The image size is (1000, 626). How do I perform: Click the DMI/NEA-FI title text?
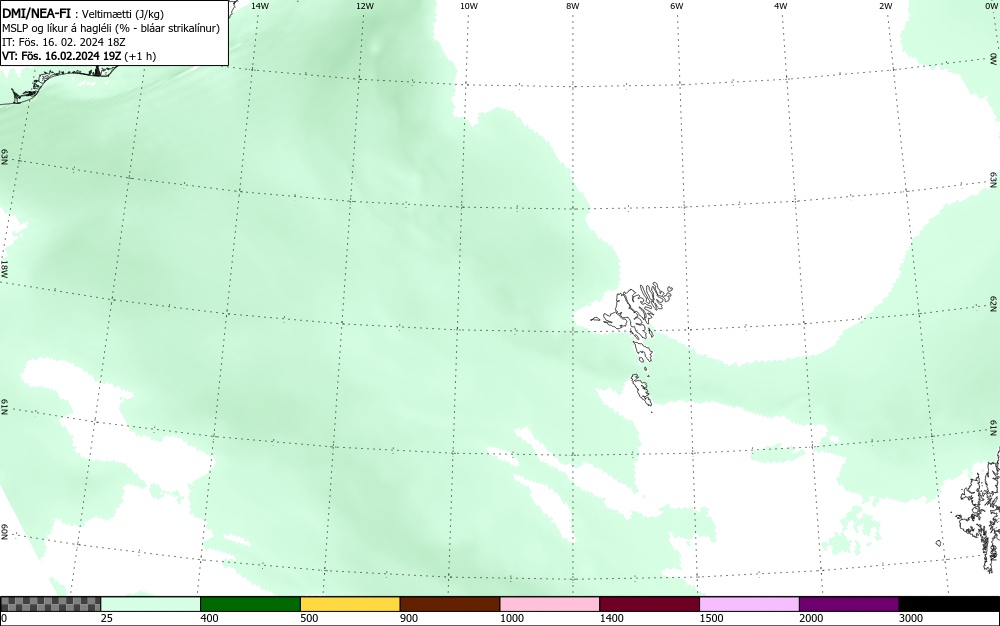(36, 14)
